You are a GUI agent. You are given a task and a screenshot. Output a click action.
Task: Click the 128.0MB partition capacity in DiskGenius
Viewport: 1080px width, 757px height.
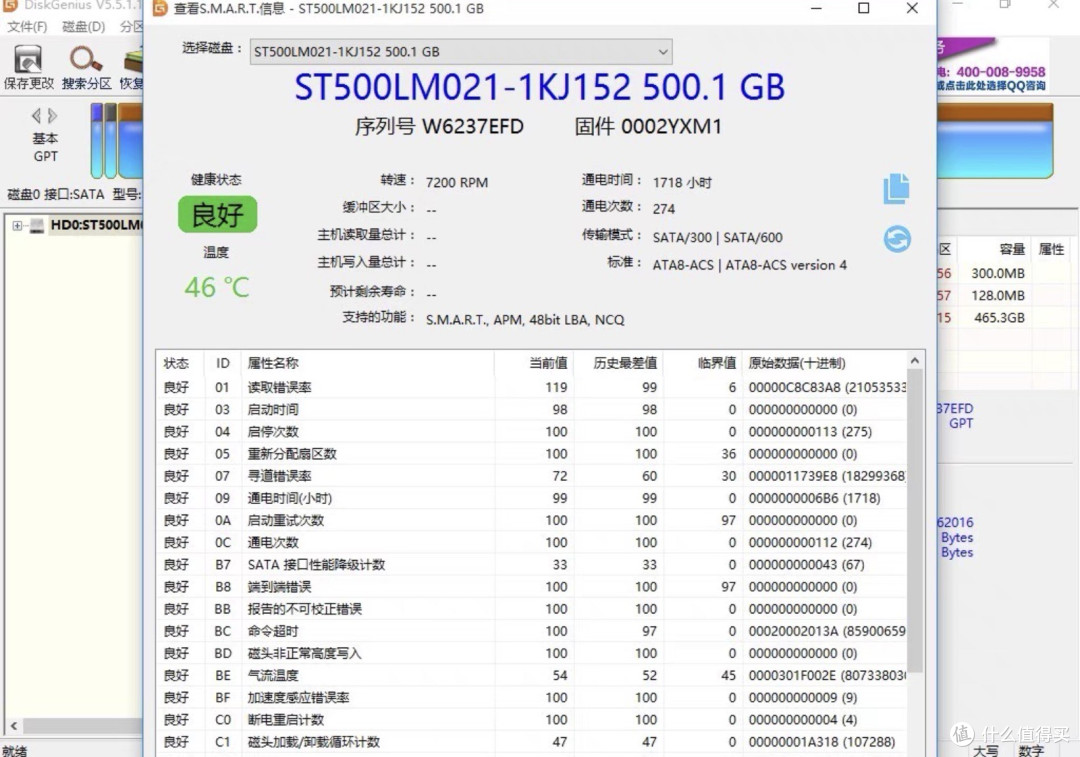click(998, 295)
